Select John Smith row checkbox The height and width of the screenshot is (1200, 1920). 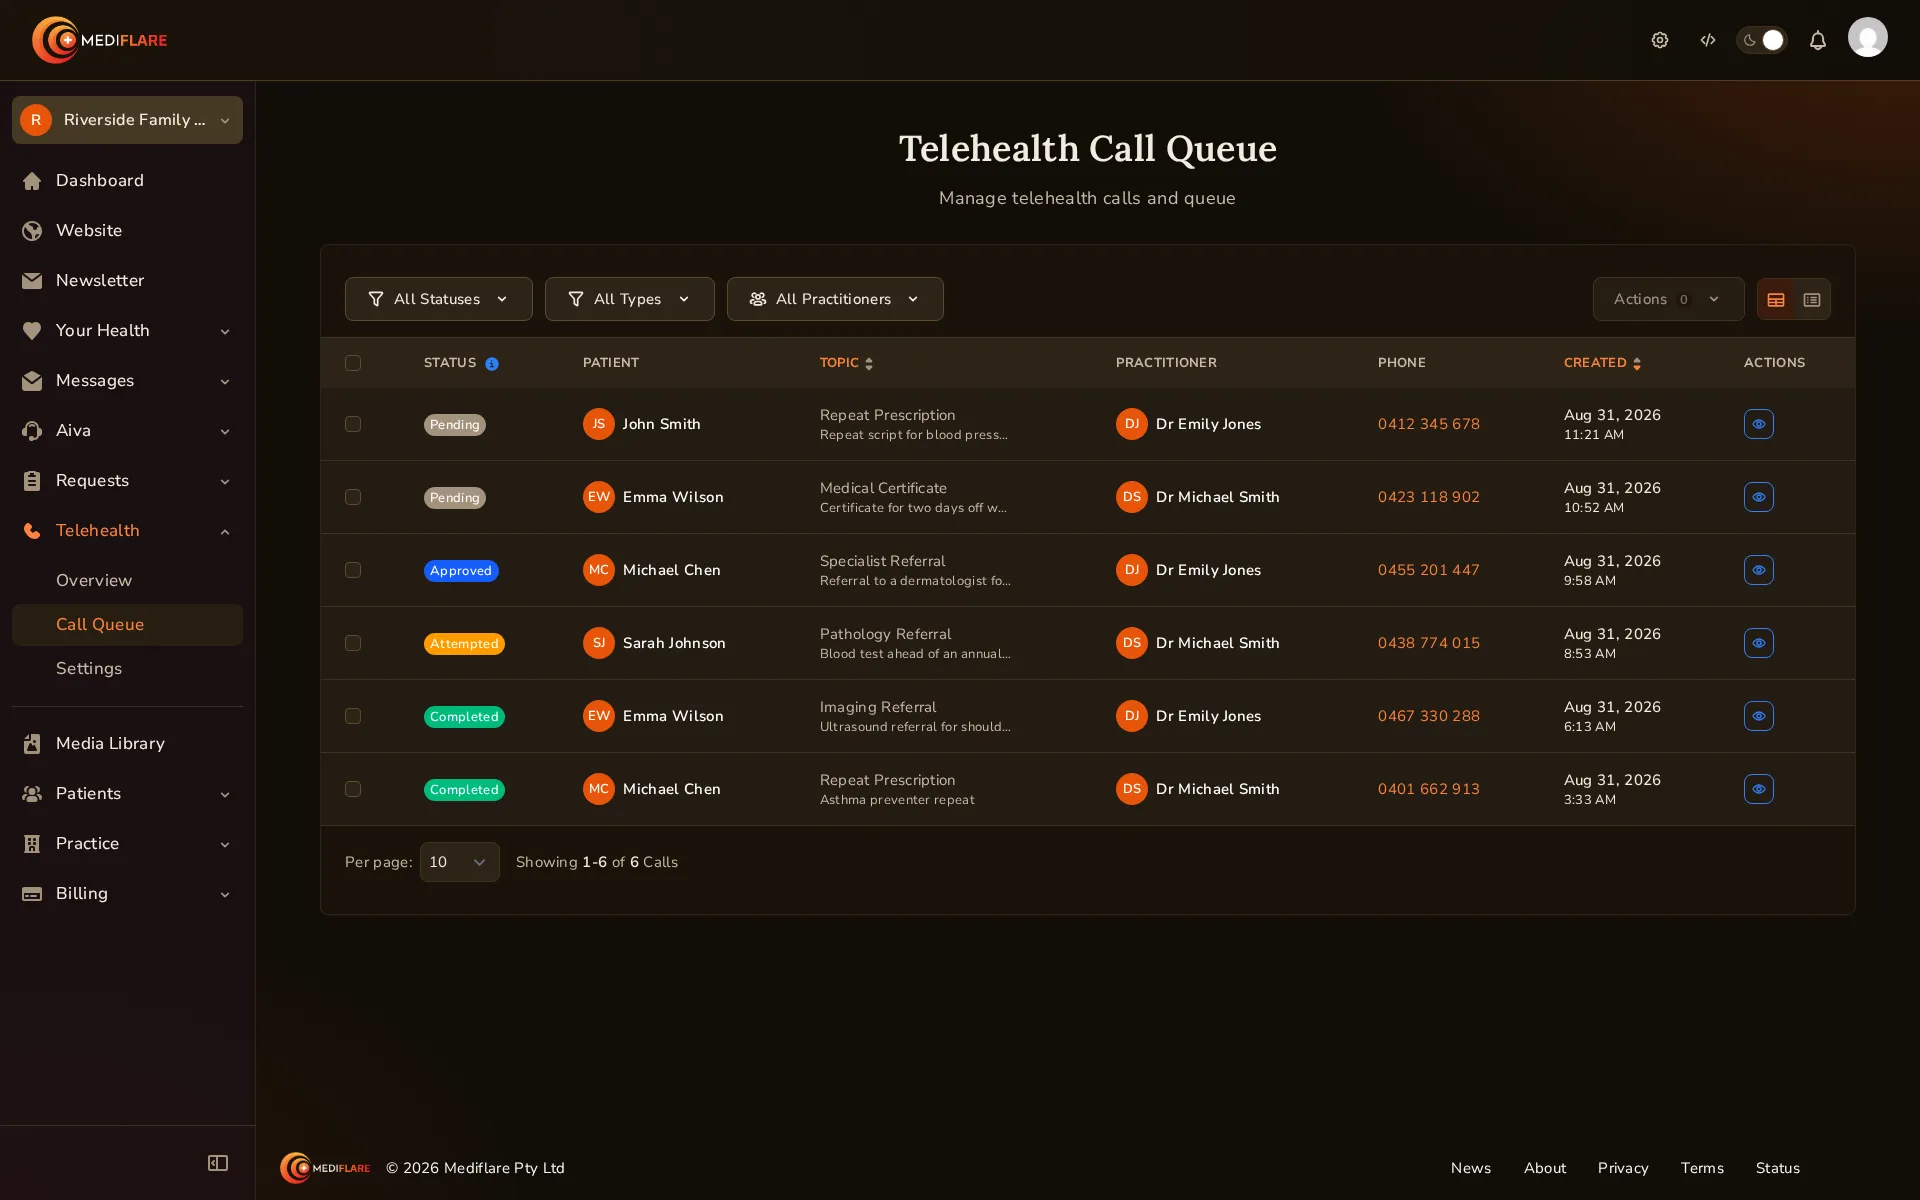click(x=353, y=424)
